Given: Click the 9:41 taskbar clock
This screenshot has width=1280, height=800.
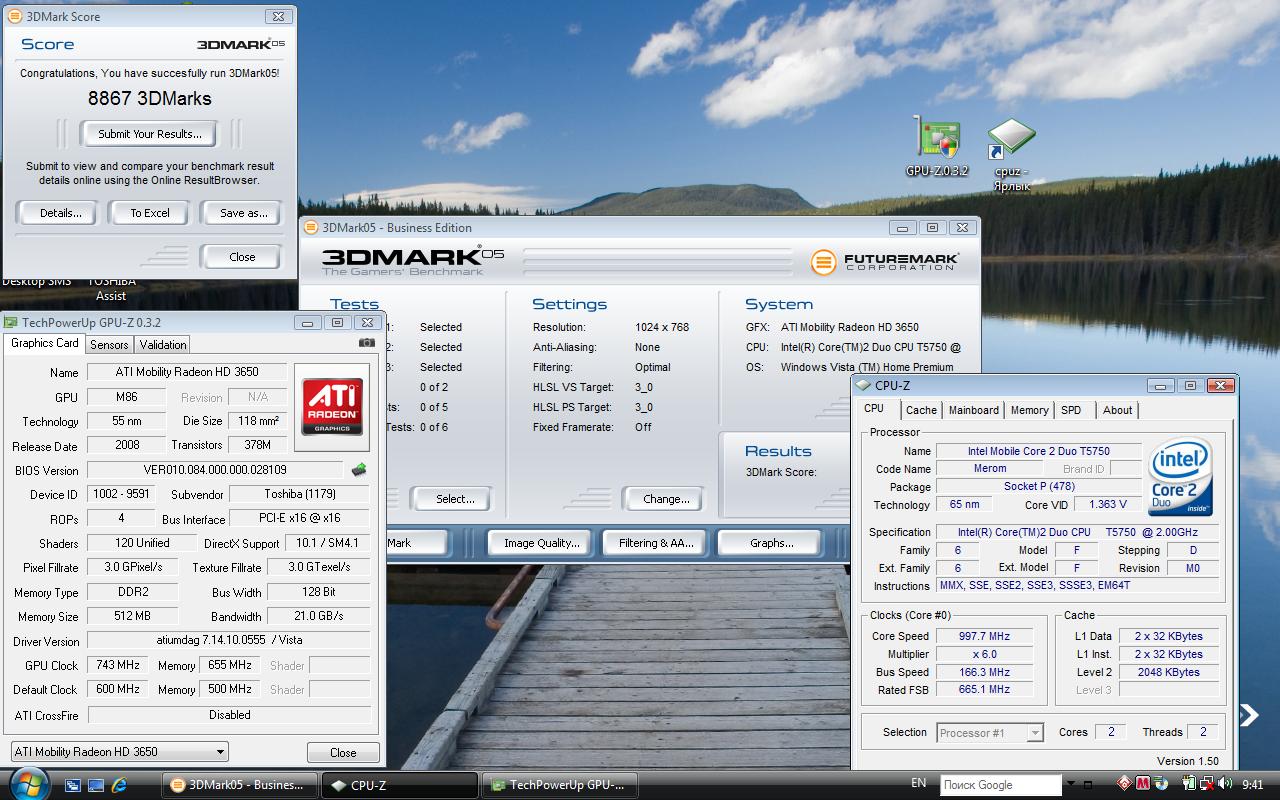Looking at the screenshot, I should tap(1252, 785).
